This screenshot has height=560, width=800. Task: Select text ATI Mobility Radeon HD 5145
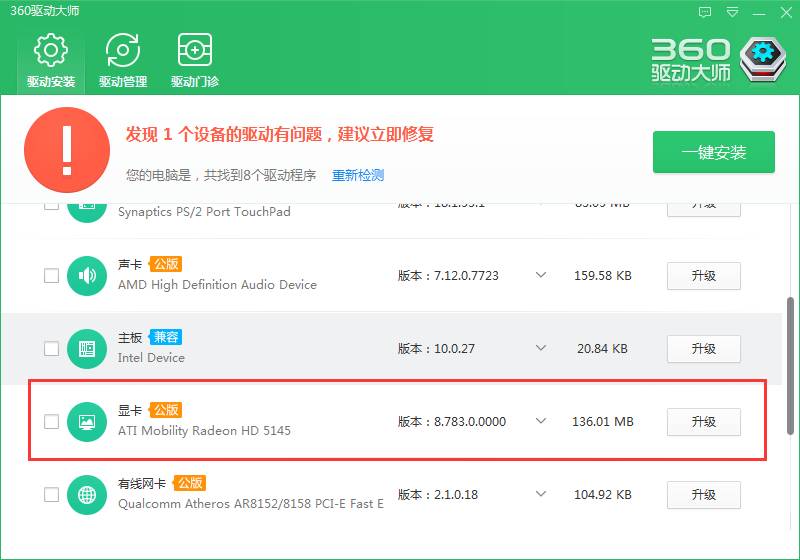[204, 431]
